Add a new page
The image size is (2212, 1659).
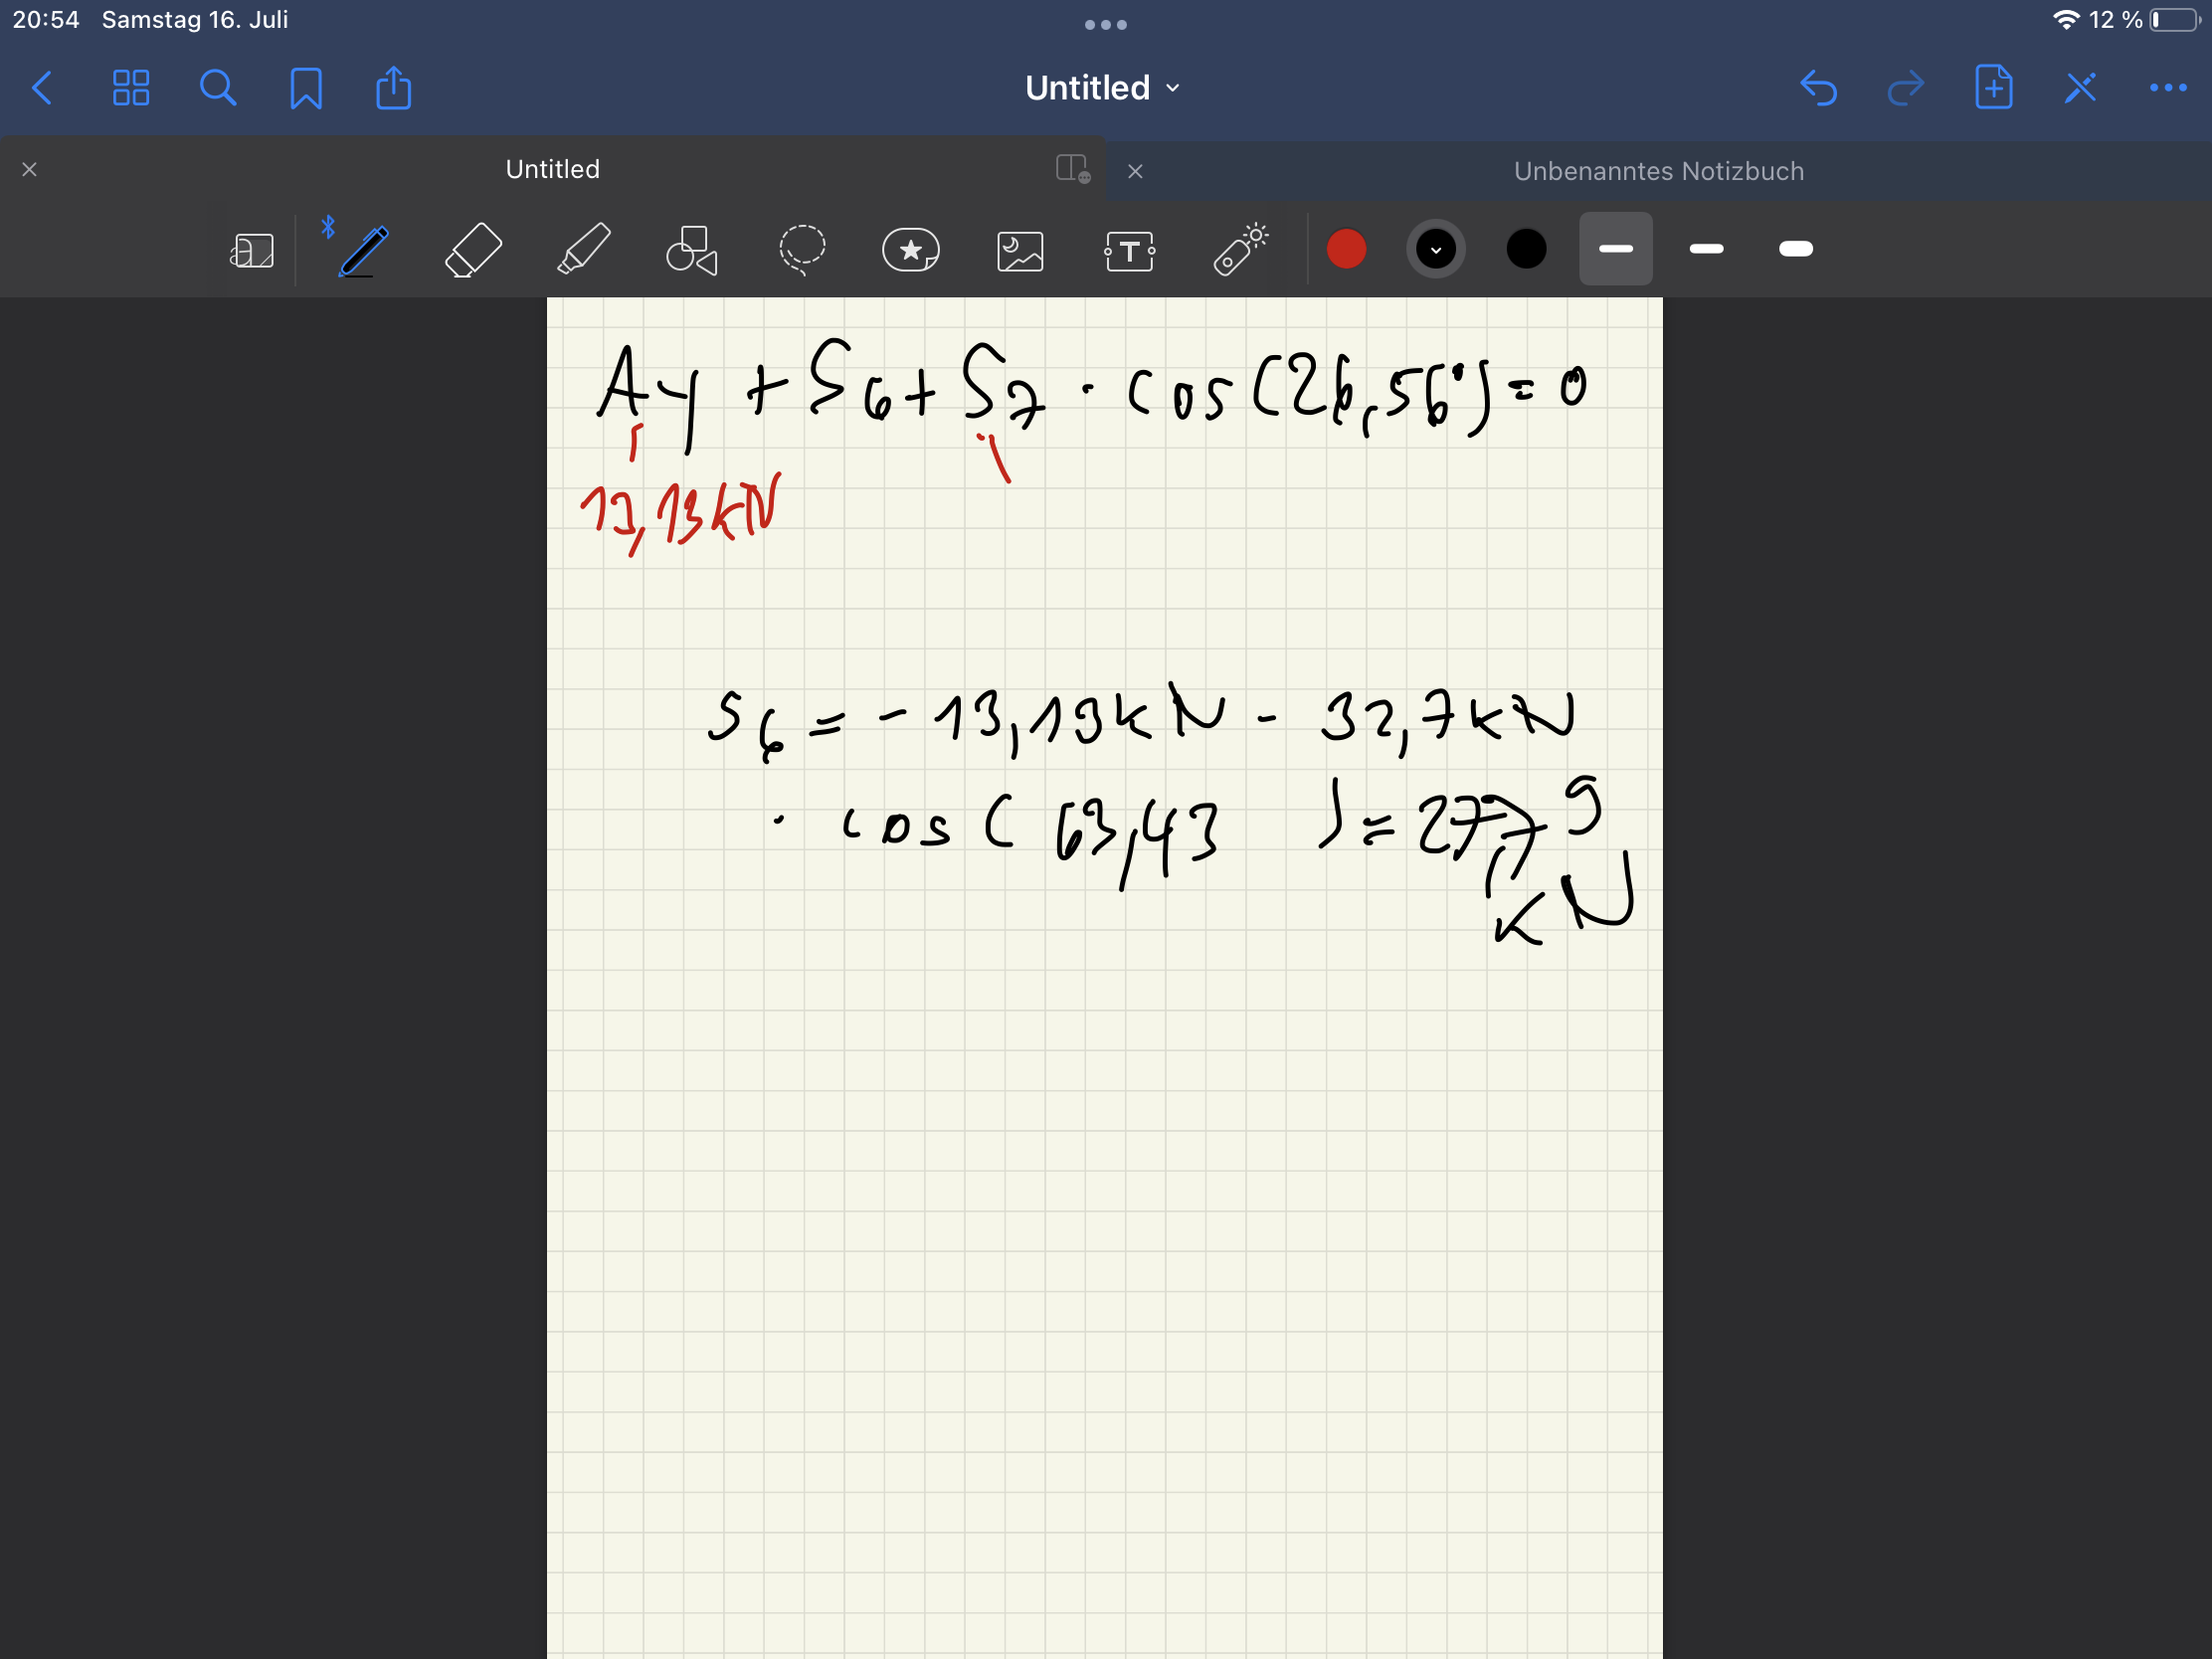tap(1993, 87)
